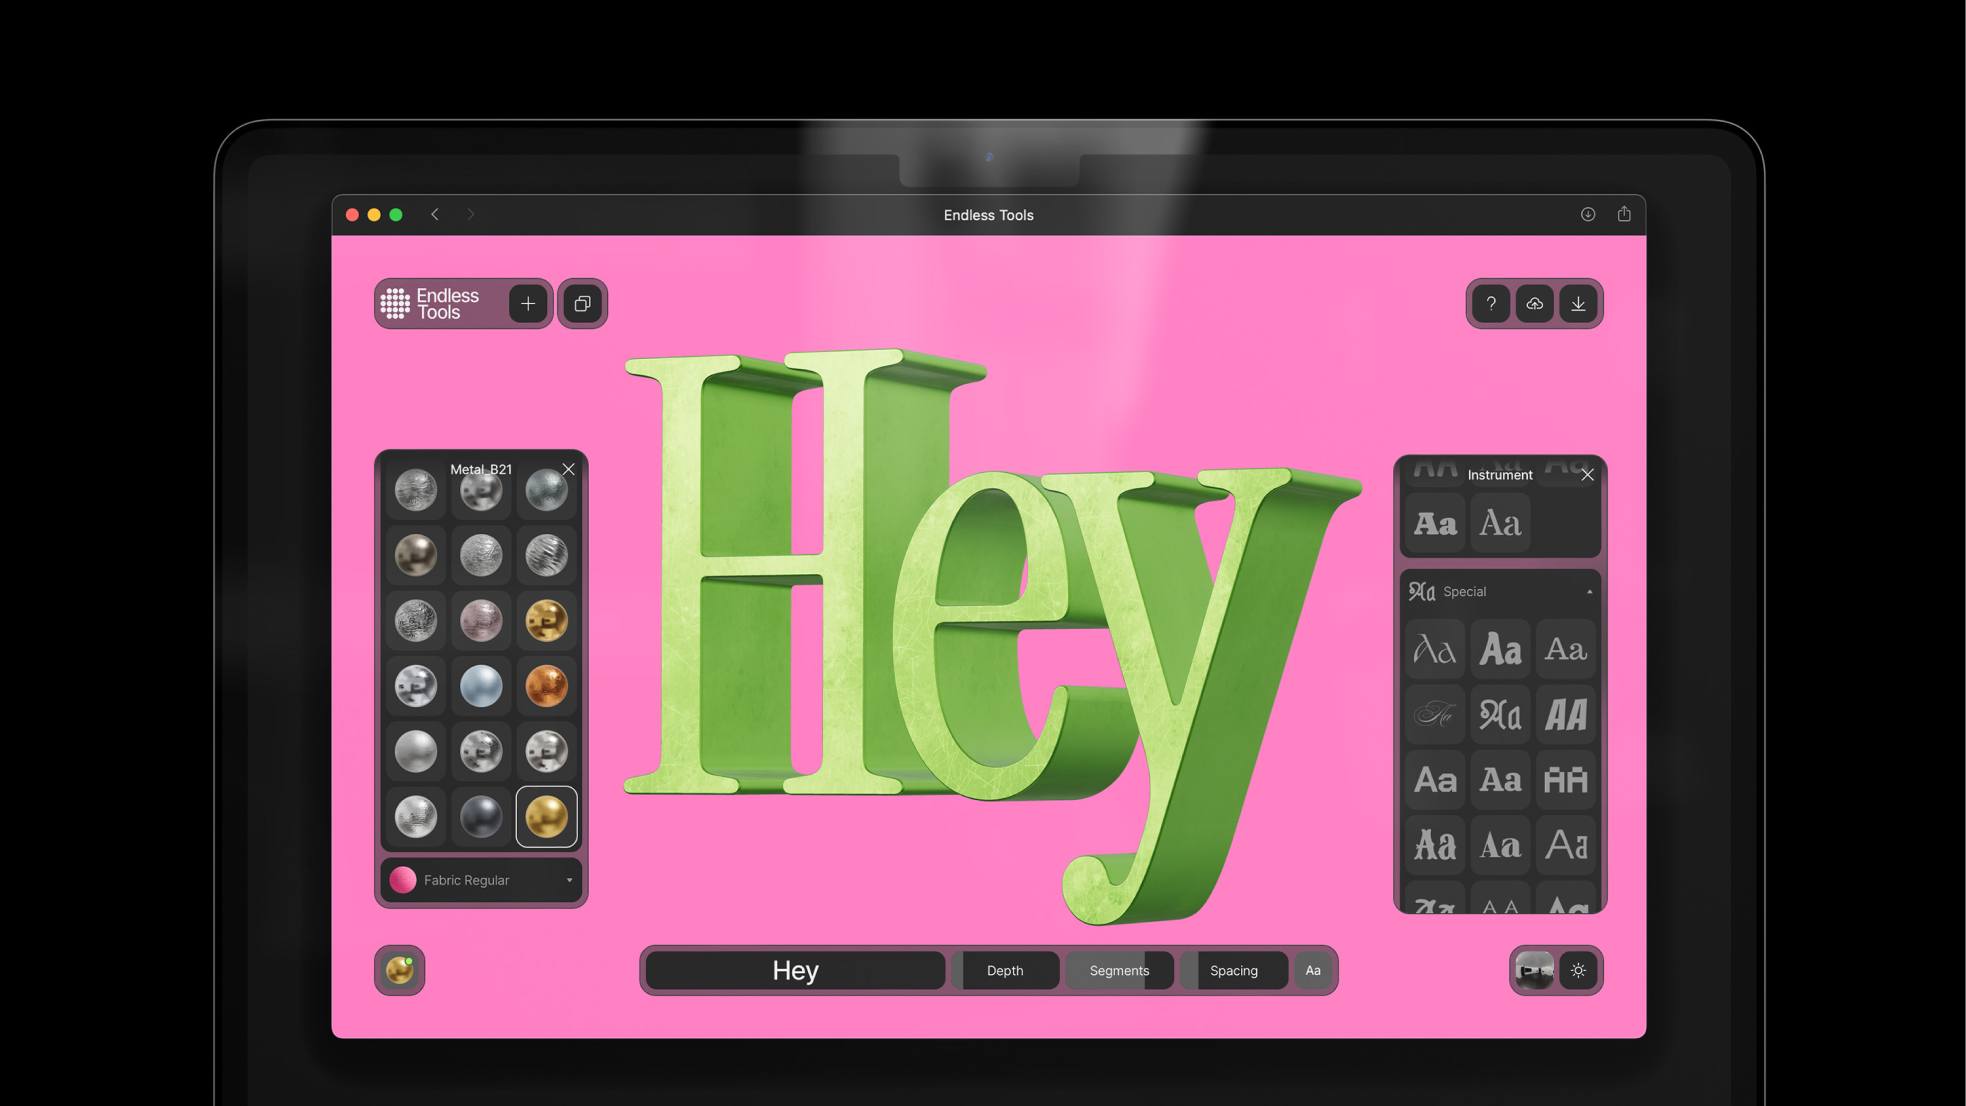Select the highlighted gold metal material

tap(546, 817)
